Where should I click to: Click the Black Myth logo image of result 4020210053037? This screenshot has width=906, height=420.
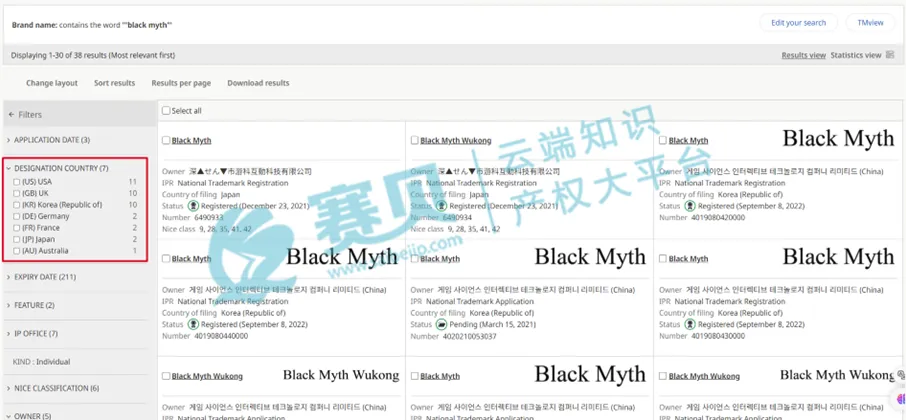click(590, 257)
